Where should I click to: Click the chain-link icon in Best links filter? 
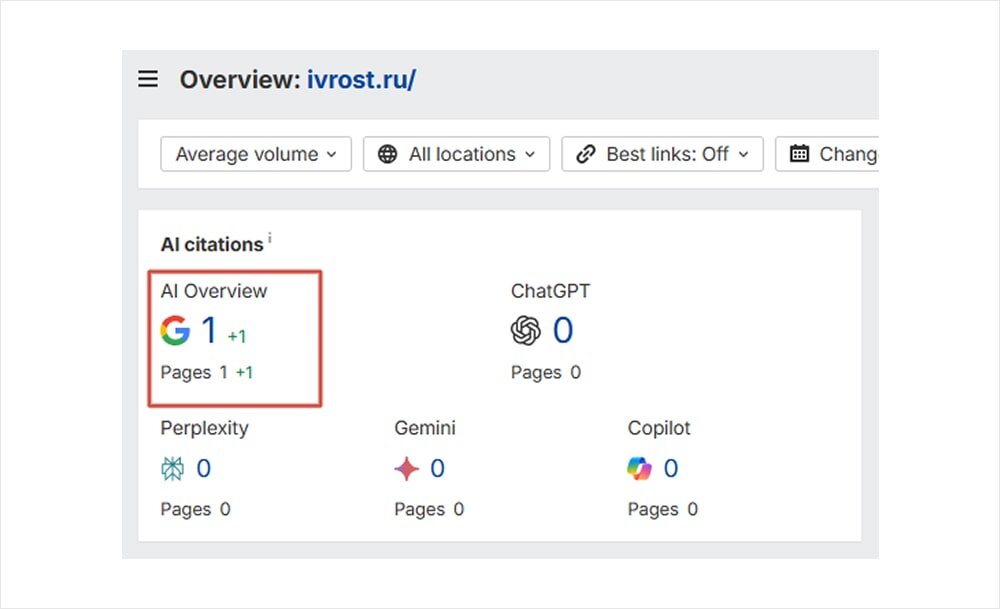585,154
